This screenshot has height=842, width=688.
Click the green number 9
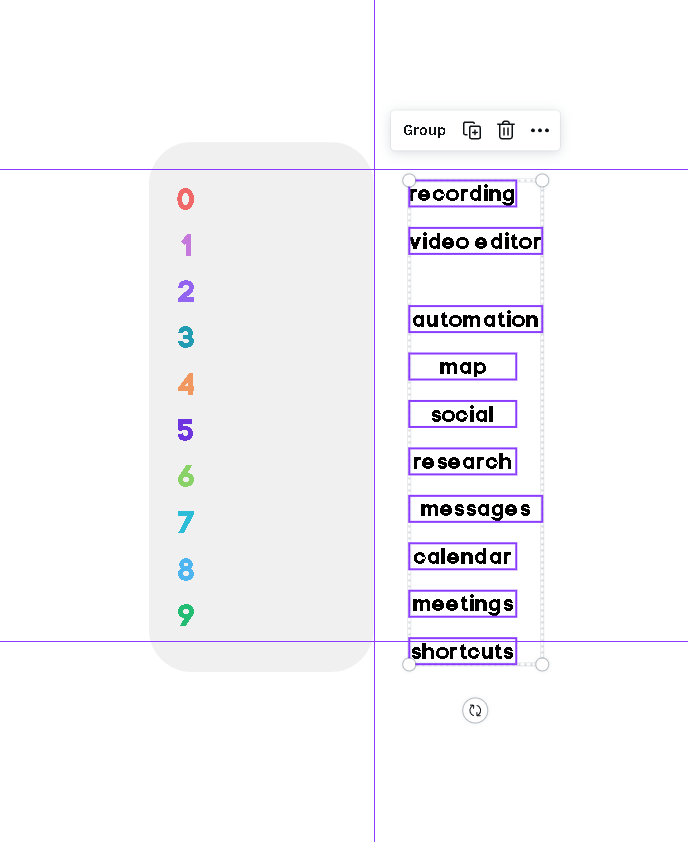186,615
